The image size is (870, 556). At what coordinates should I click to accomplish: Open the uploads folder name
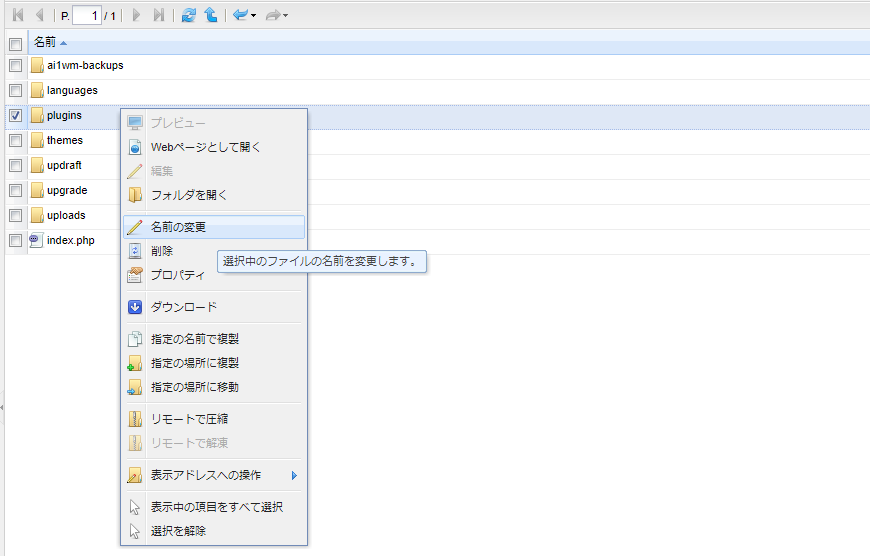[x=66, y=215]
